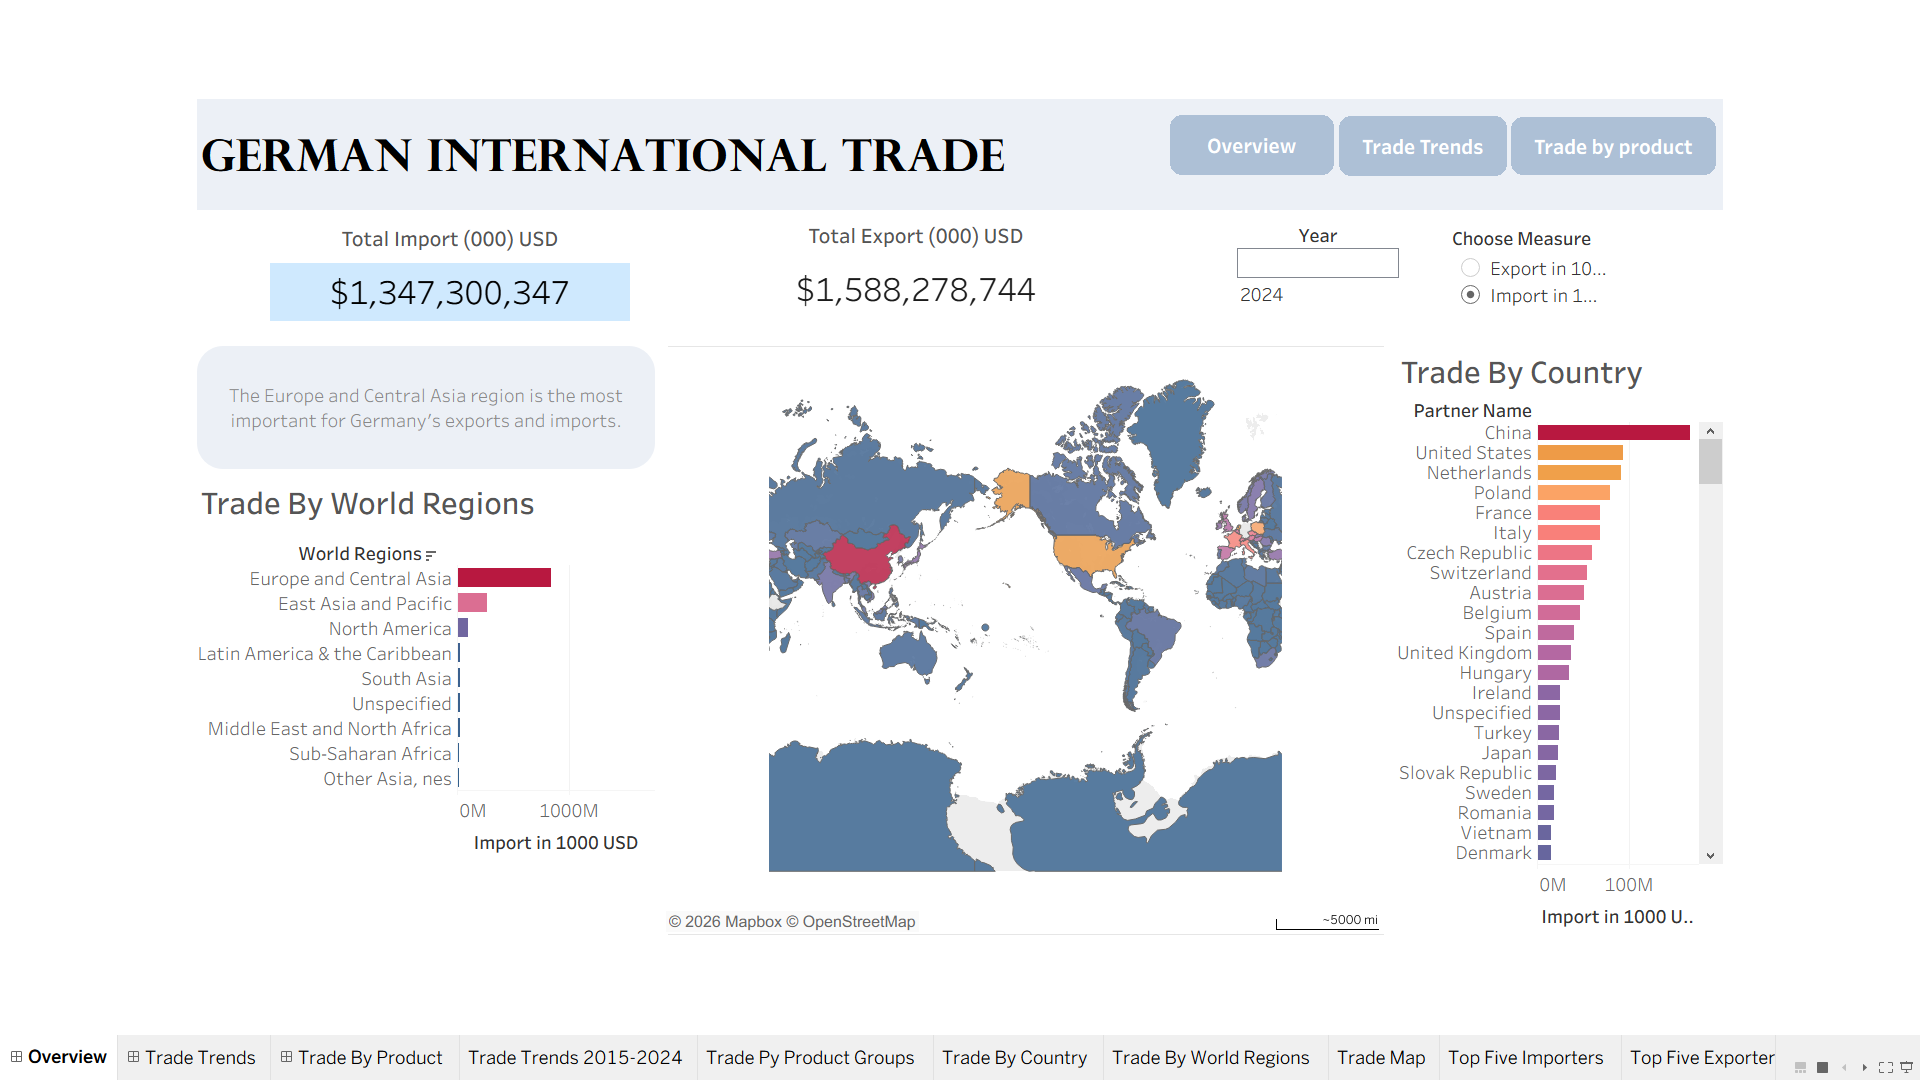Select United States bar in country chart
The image size is (1920, 1080).
click(x=1580, y=452)
